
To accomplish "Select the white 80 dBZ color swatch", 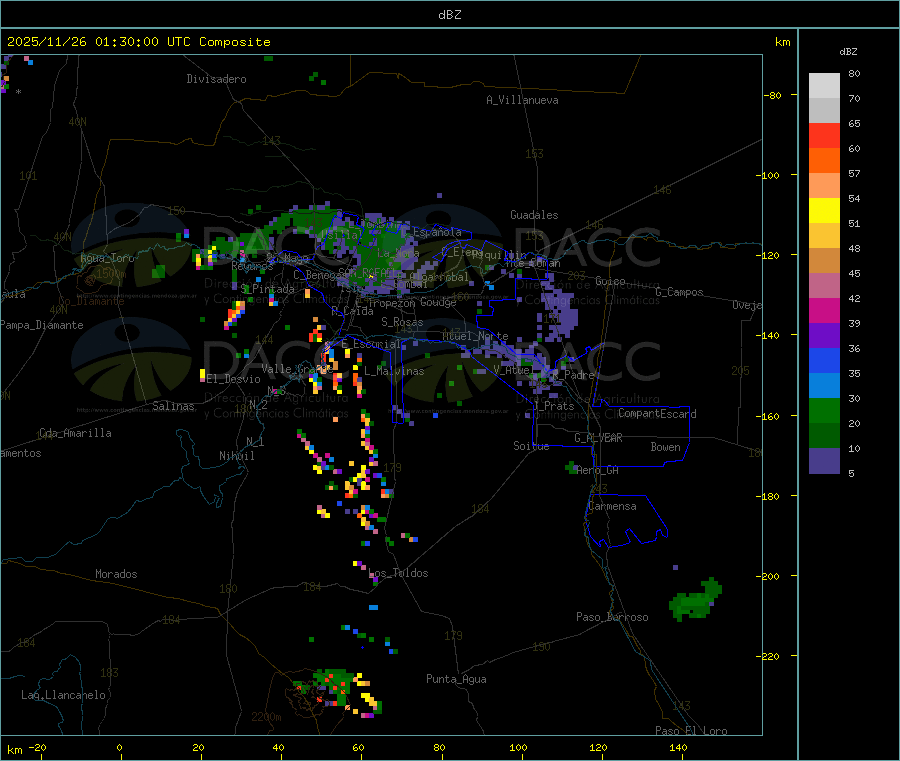I will (824, 86).
